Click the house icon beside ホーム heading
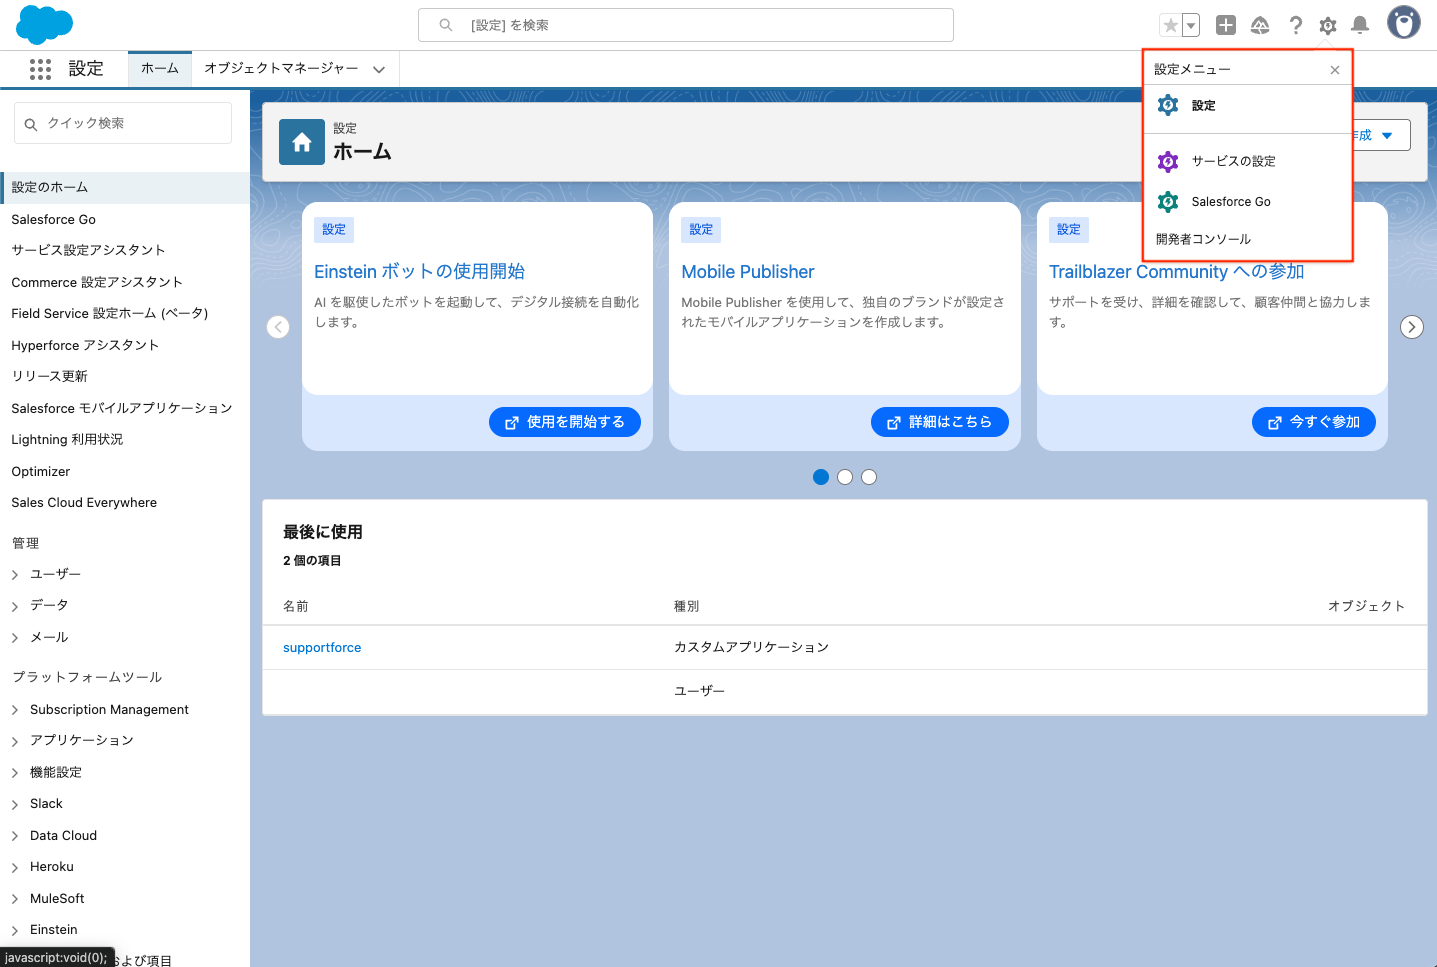The image size is (1437, 967). pyautogui.click(x=301, y=142)
